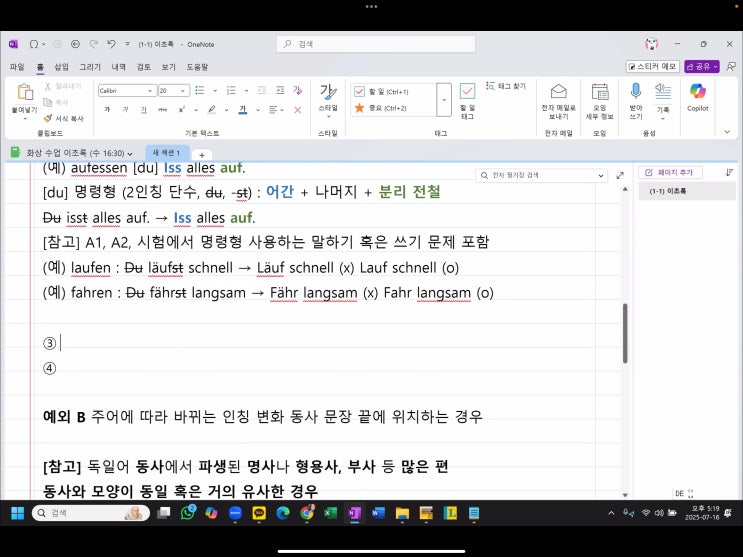Select the 새 섹션 1 section tab
The height and width of the screenshot is (557, 743).
coord(167,153)
